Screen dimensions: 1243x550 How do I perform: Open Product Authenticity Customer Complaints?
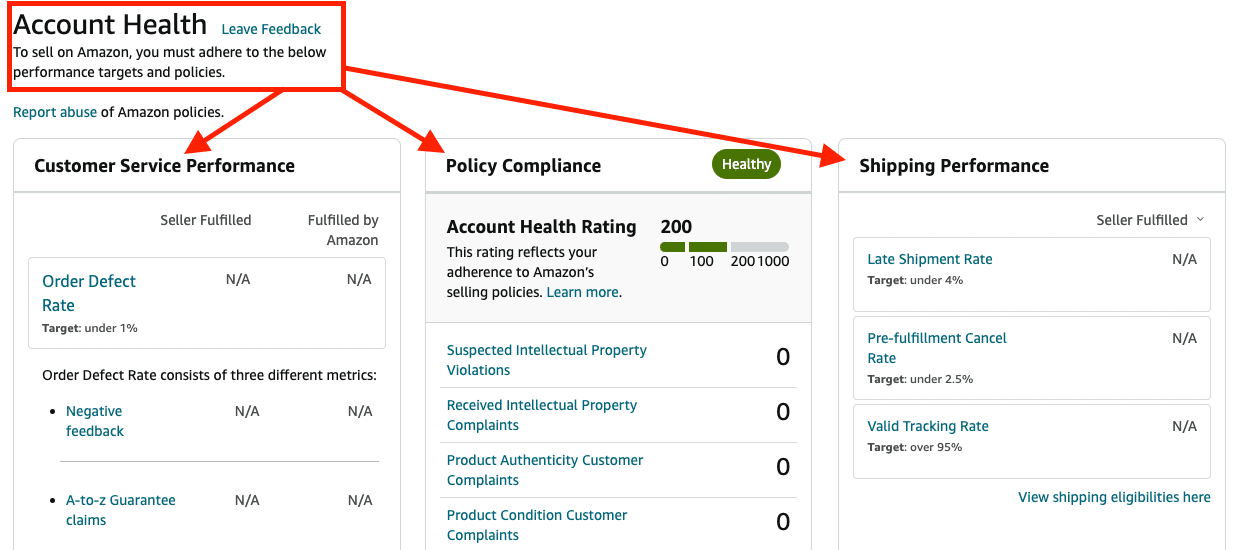[x=545, y=470]
